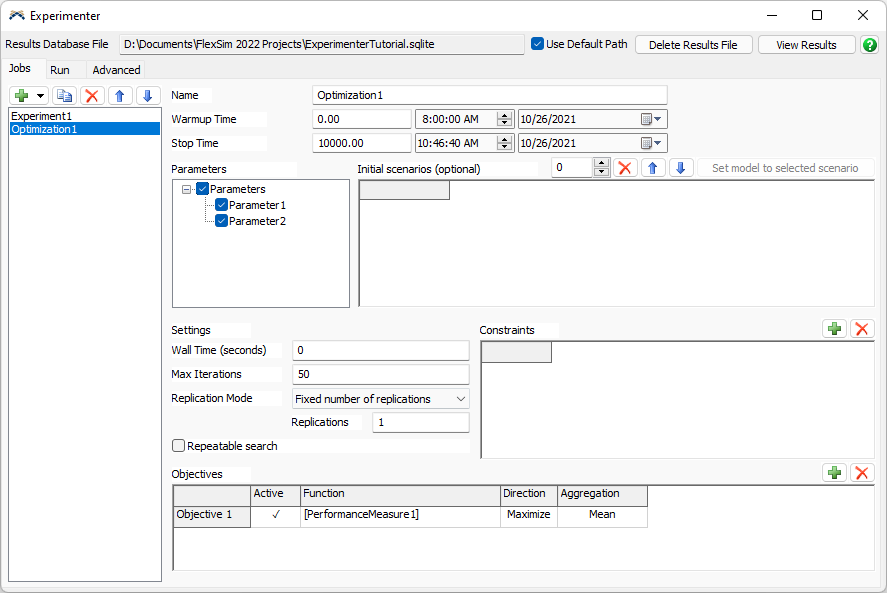
Task: Uncheck Parameter1 in parameters tree
Action: click(222, 205)
